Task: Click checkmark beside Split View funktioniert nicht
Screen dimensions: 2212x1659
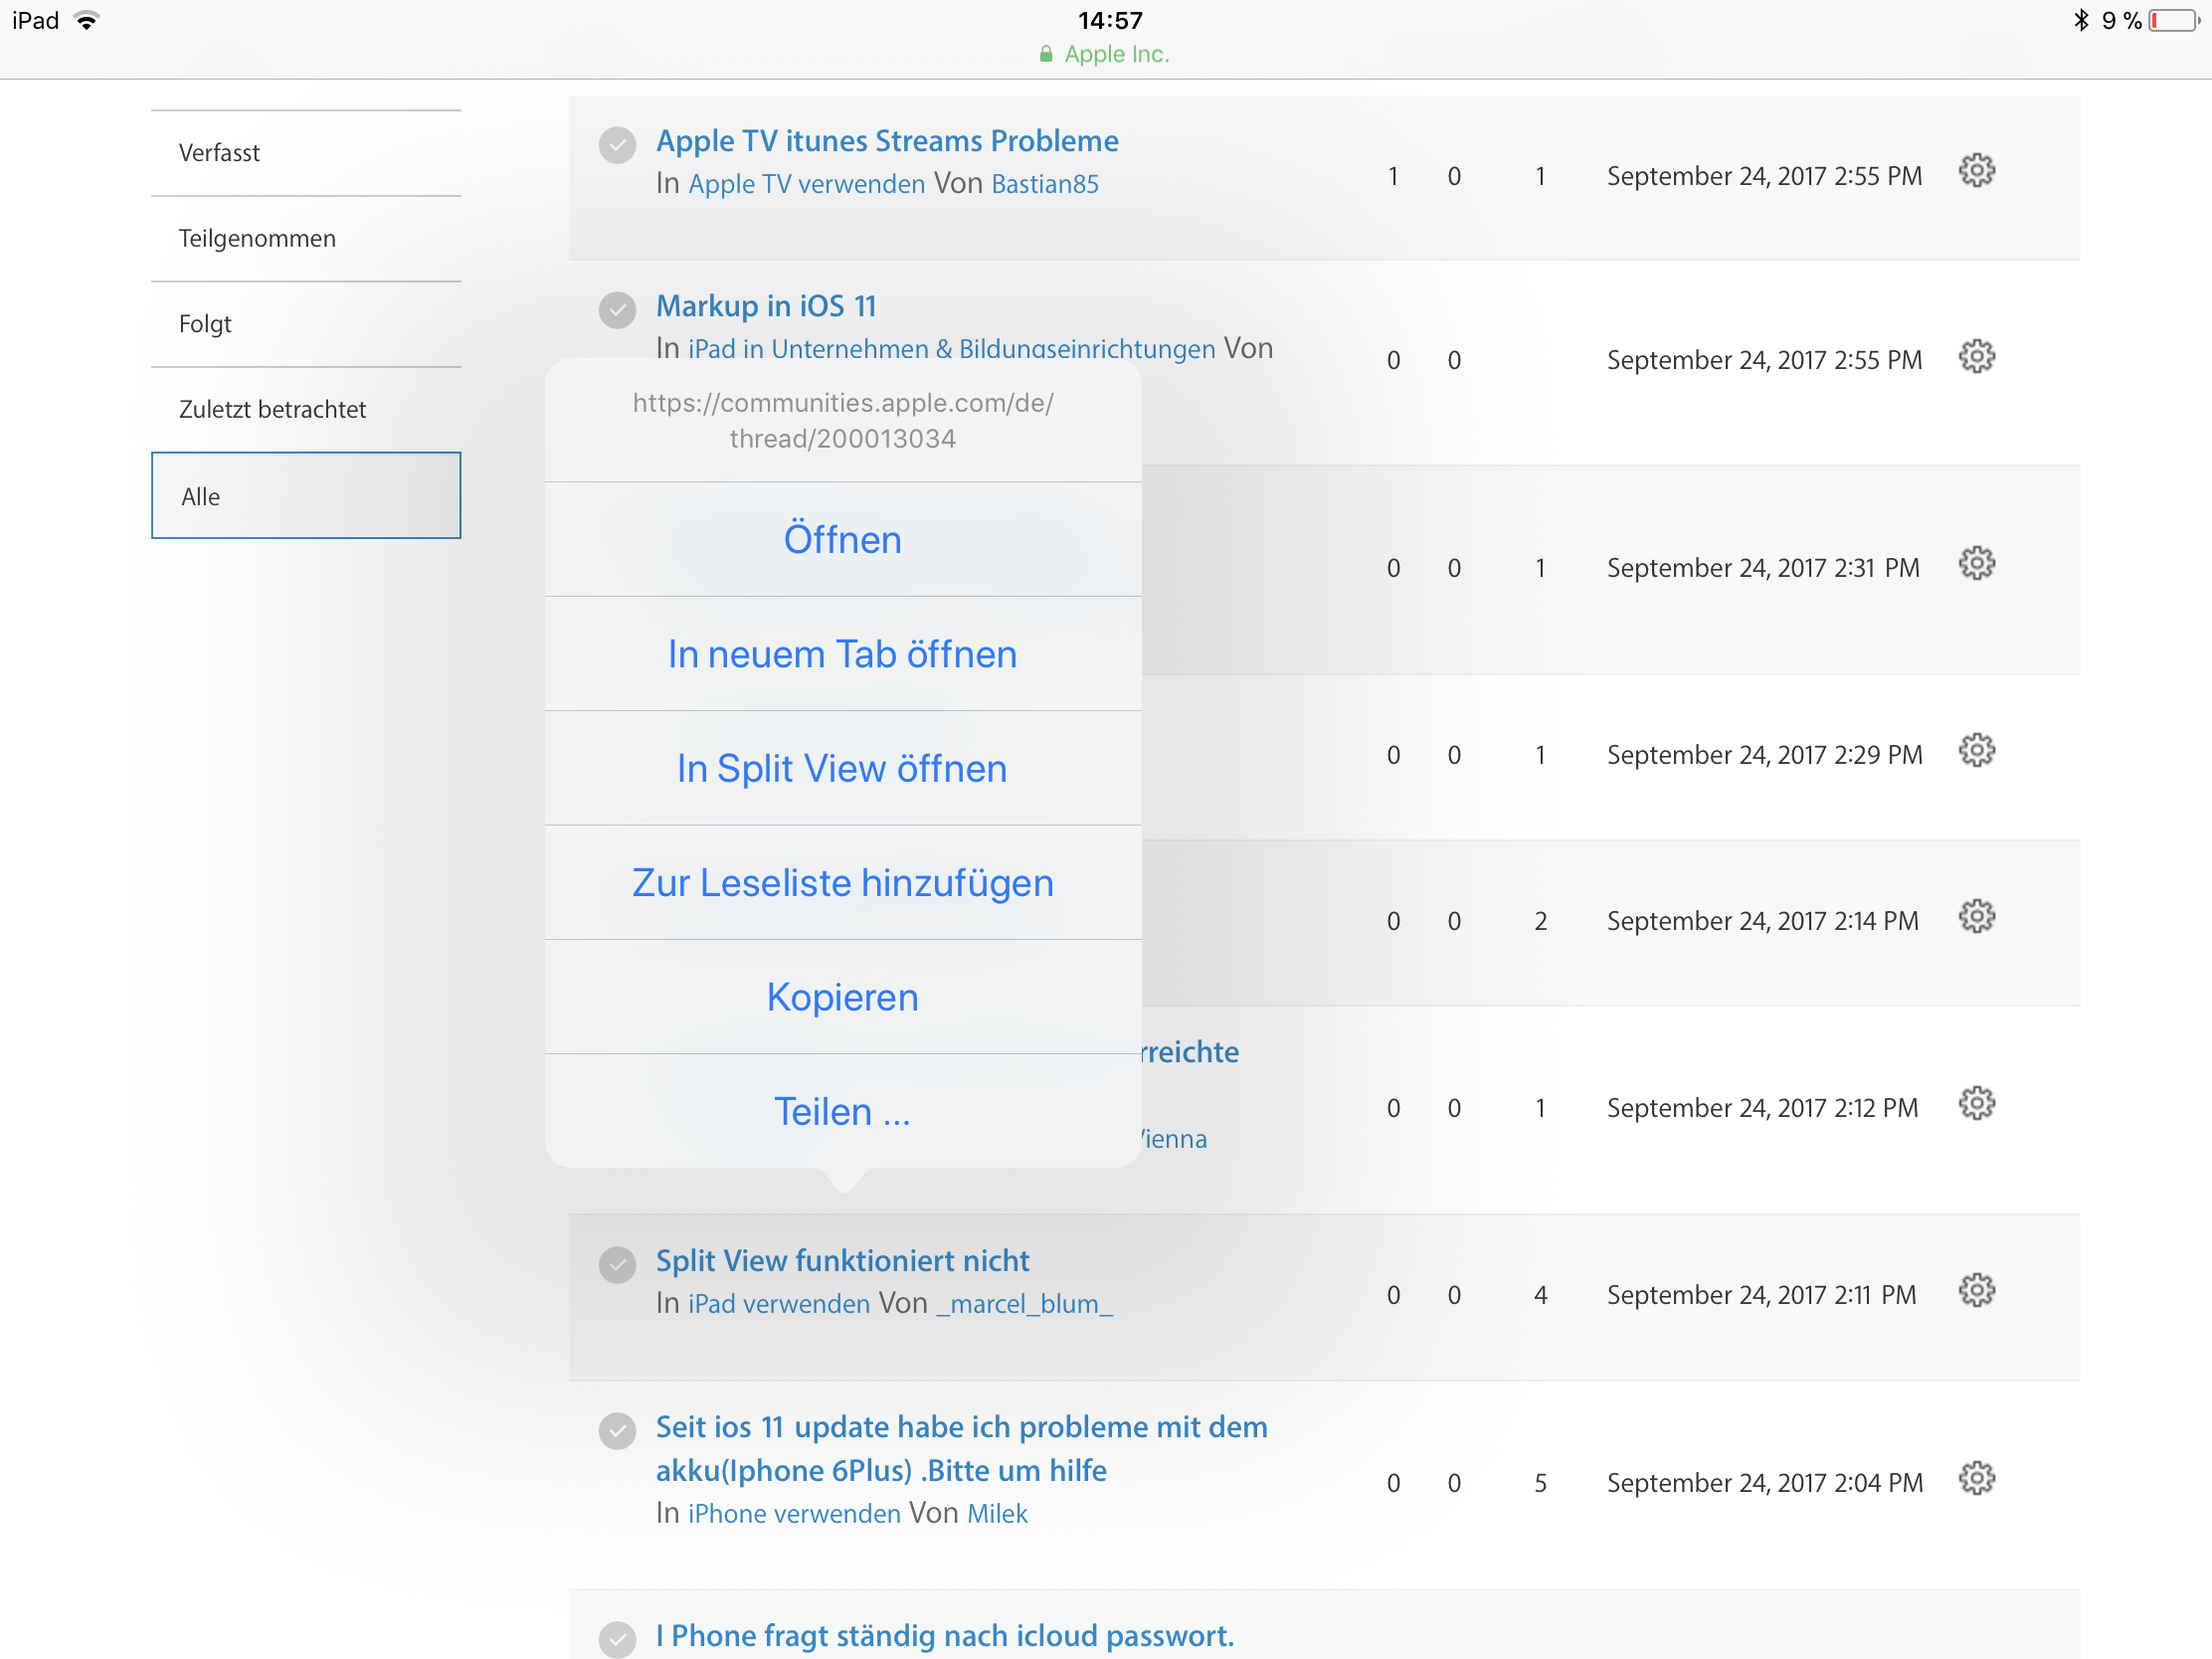Action: 617,1265
